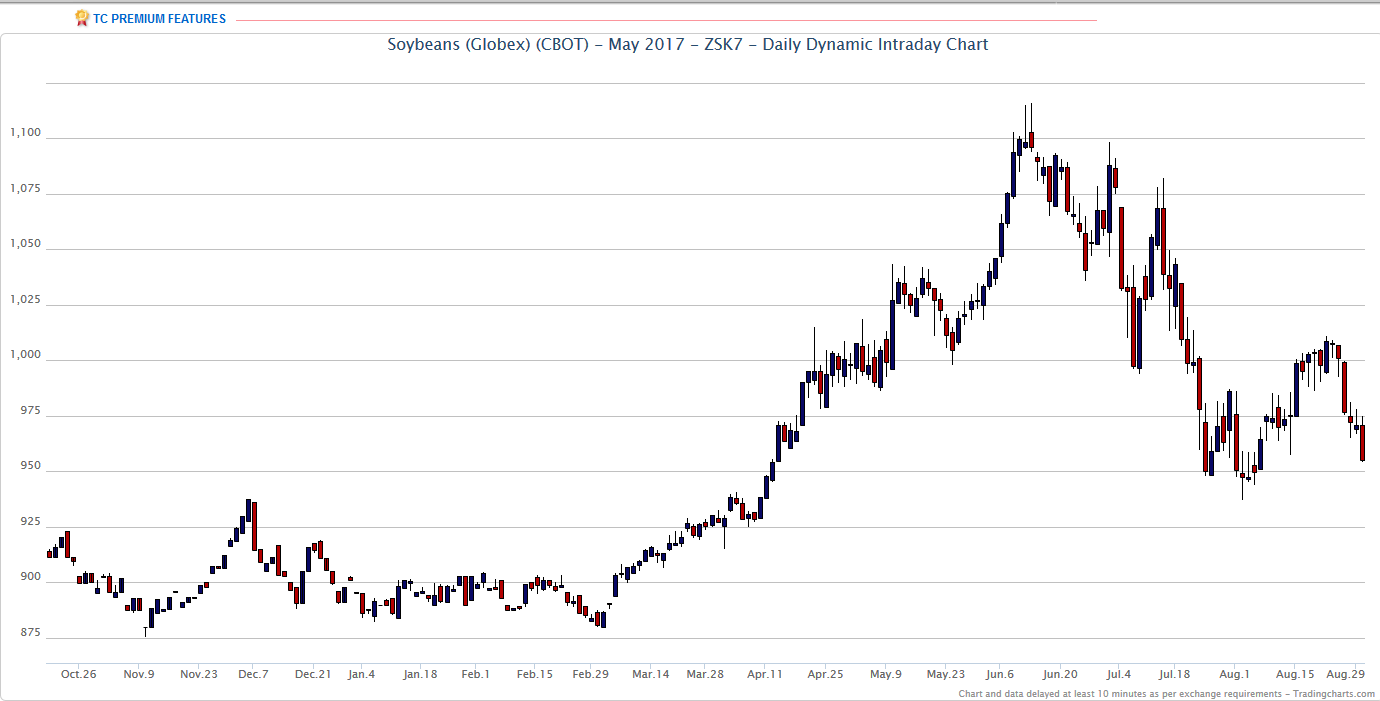Pick the Jun.6 date on the time axis
The height and width of the screenshot is (701, 1380).
1001,674
